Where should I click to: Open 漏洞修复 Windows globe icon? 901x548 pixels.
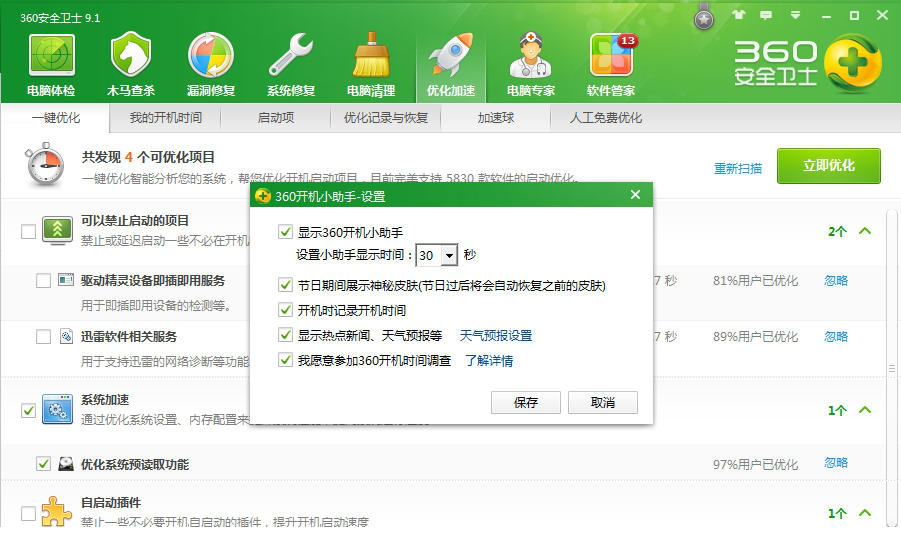210,55
